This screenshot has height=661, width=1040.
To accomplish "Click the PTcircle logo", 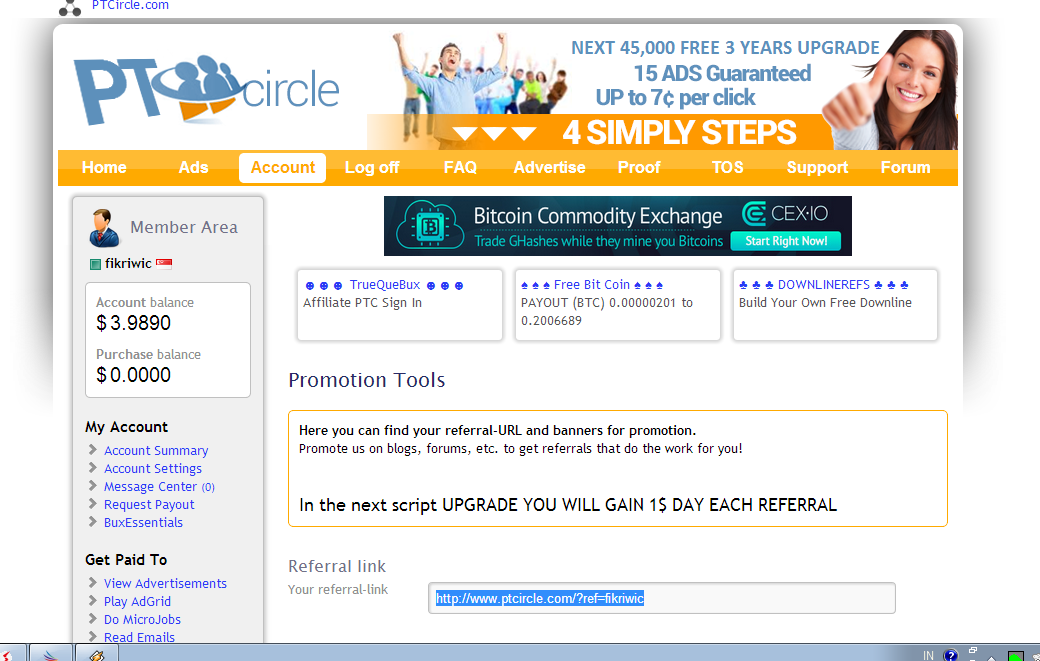I will click(x=206, y=90).
